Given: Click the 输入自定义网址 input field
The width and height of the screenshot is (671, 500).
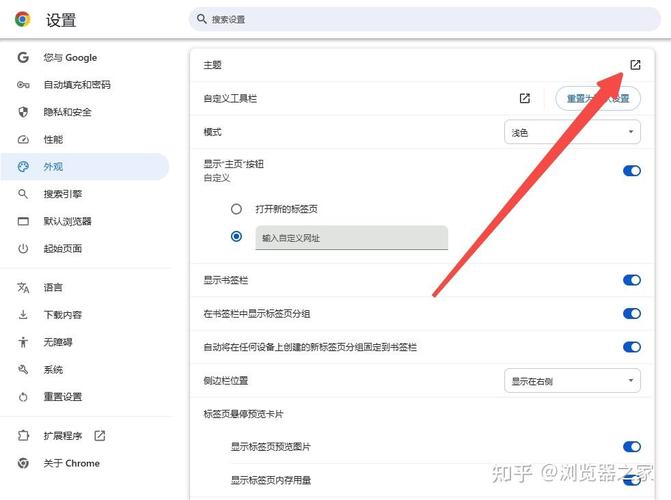Looking at the screenshot, I should pos(352,238).
